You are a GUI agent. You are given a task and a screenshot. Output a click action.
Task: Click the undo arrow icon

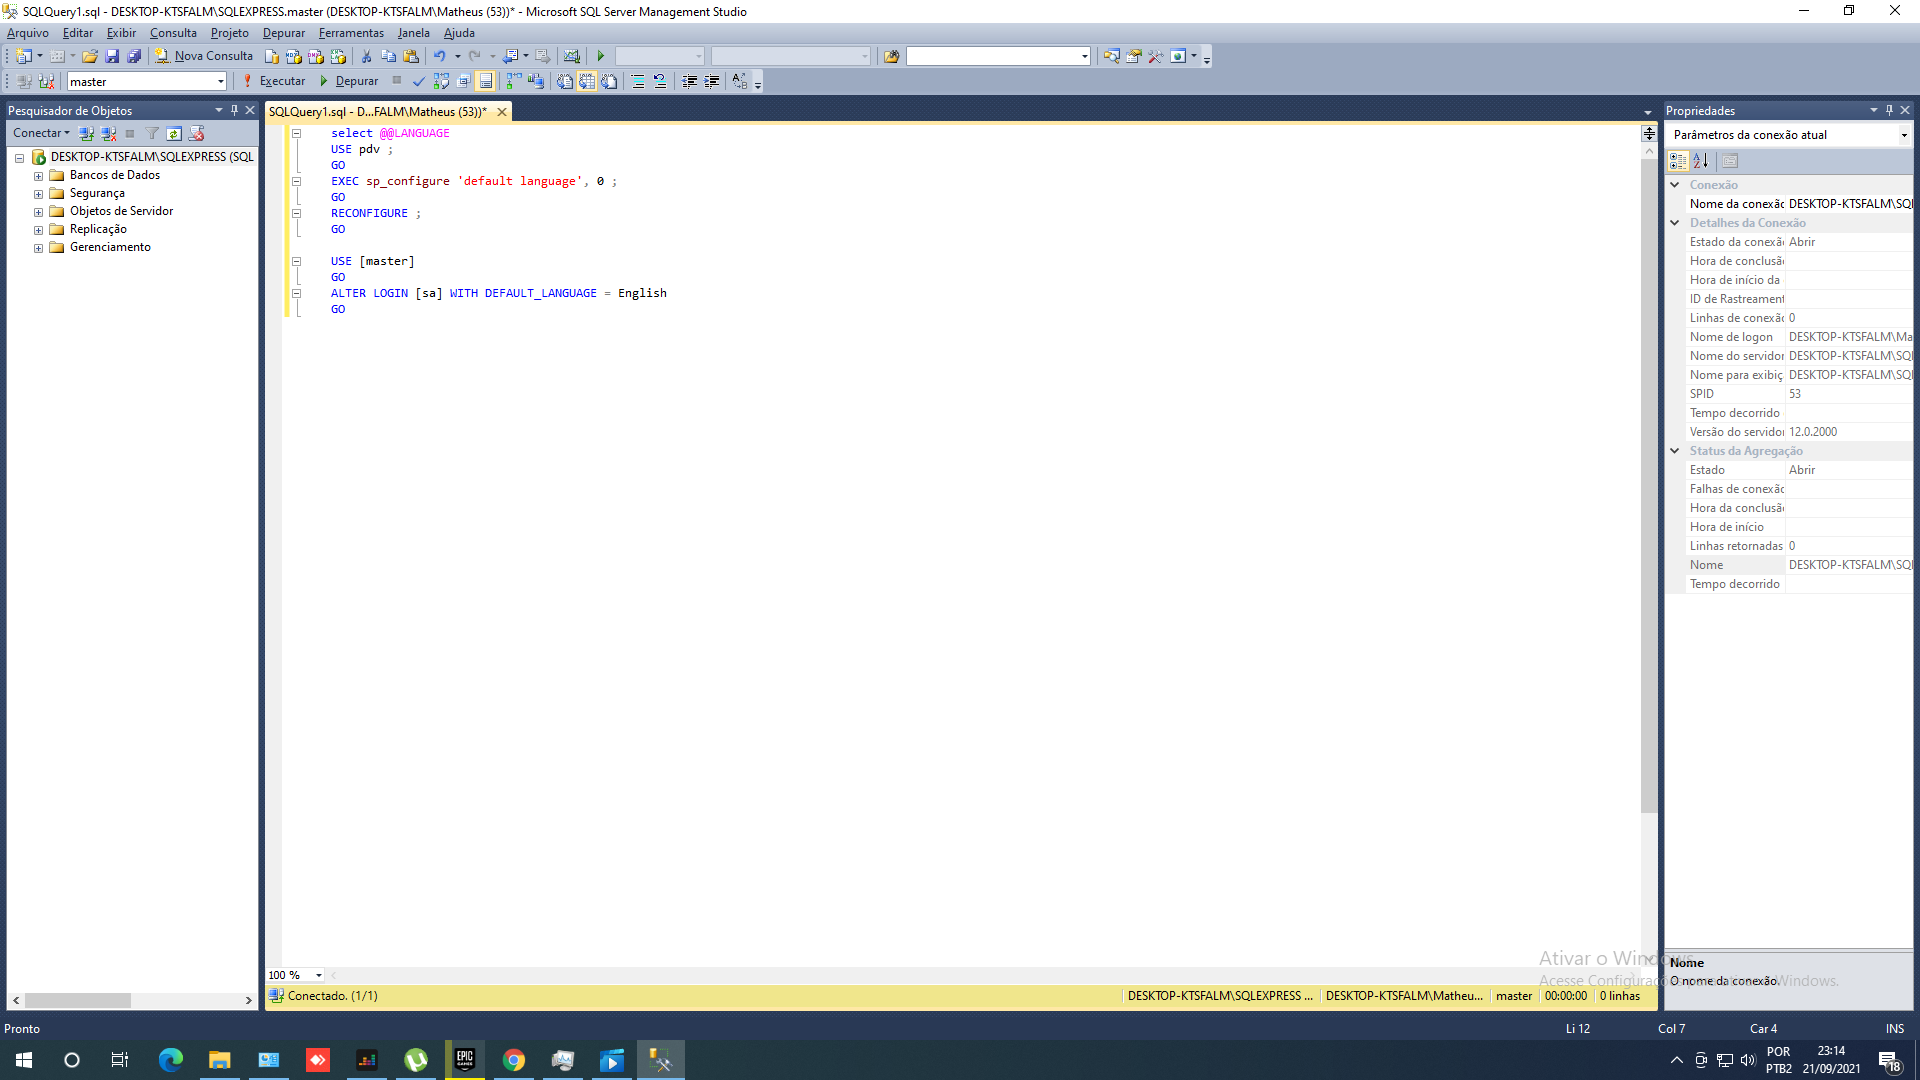point(439,56)
